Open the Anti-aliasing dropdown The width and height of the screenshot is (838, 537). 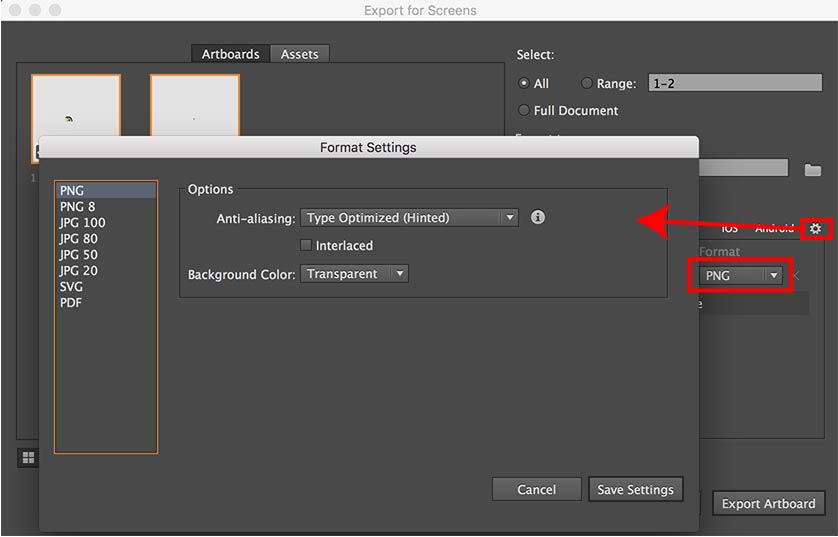click(x=409, y=217)
